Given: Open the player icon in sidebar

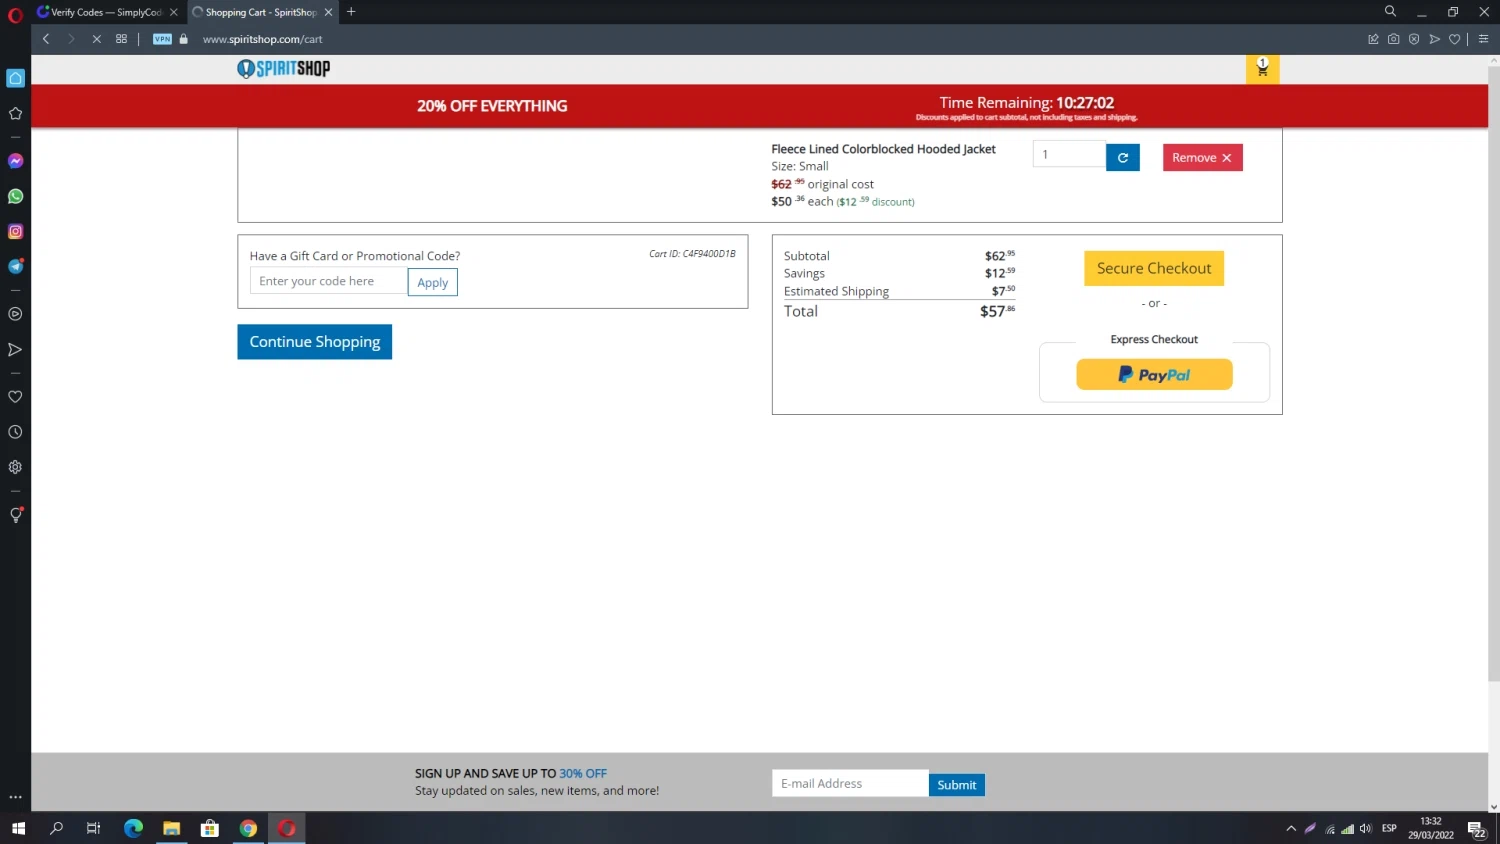Looking at the screenshot, I should click(x=15, y=314).
